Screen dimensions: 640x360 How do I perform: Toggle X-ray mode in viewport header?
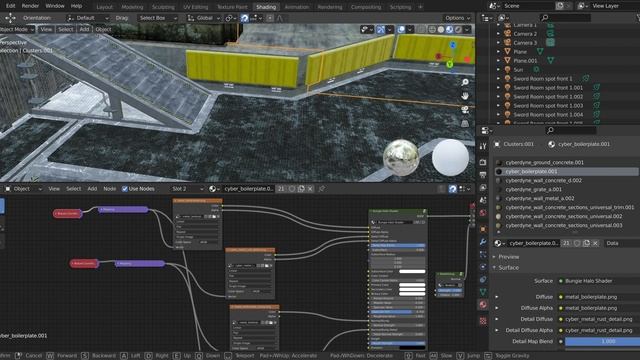421,29
